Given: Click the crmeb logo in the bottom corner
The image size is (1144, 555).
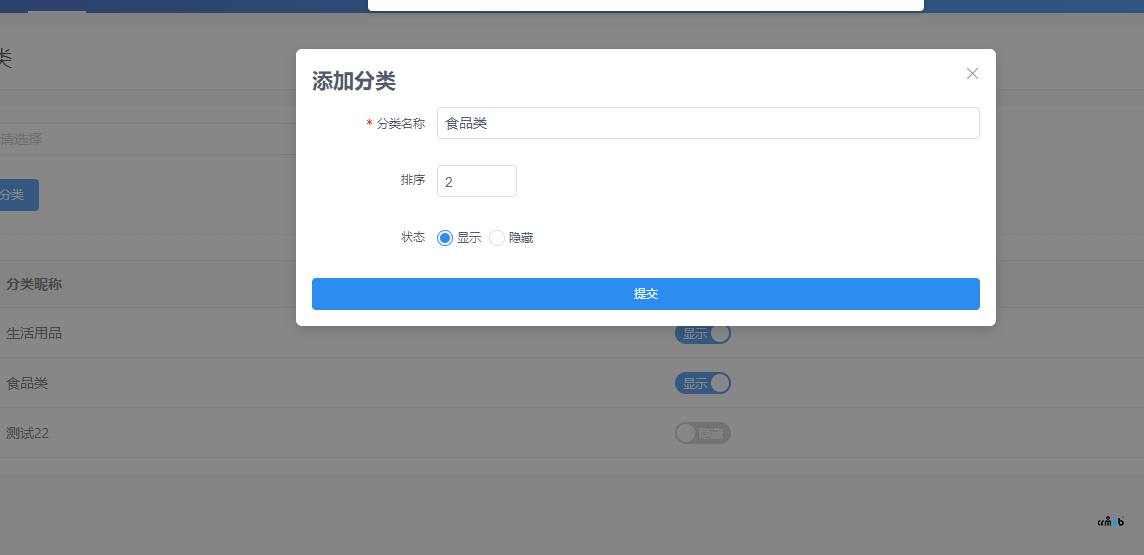Looking at the screenshot, I should point(1111,521).
